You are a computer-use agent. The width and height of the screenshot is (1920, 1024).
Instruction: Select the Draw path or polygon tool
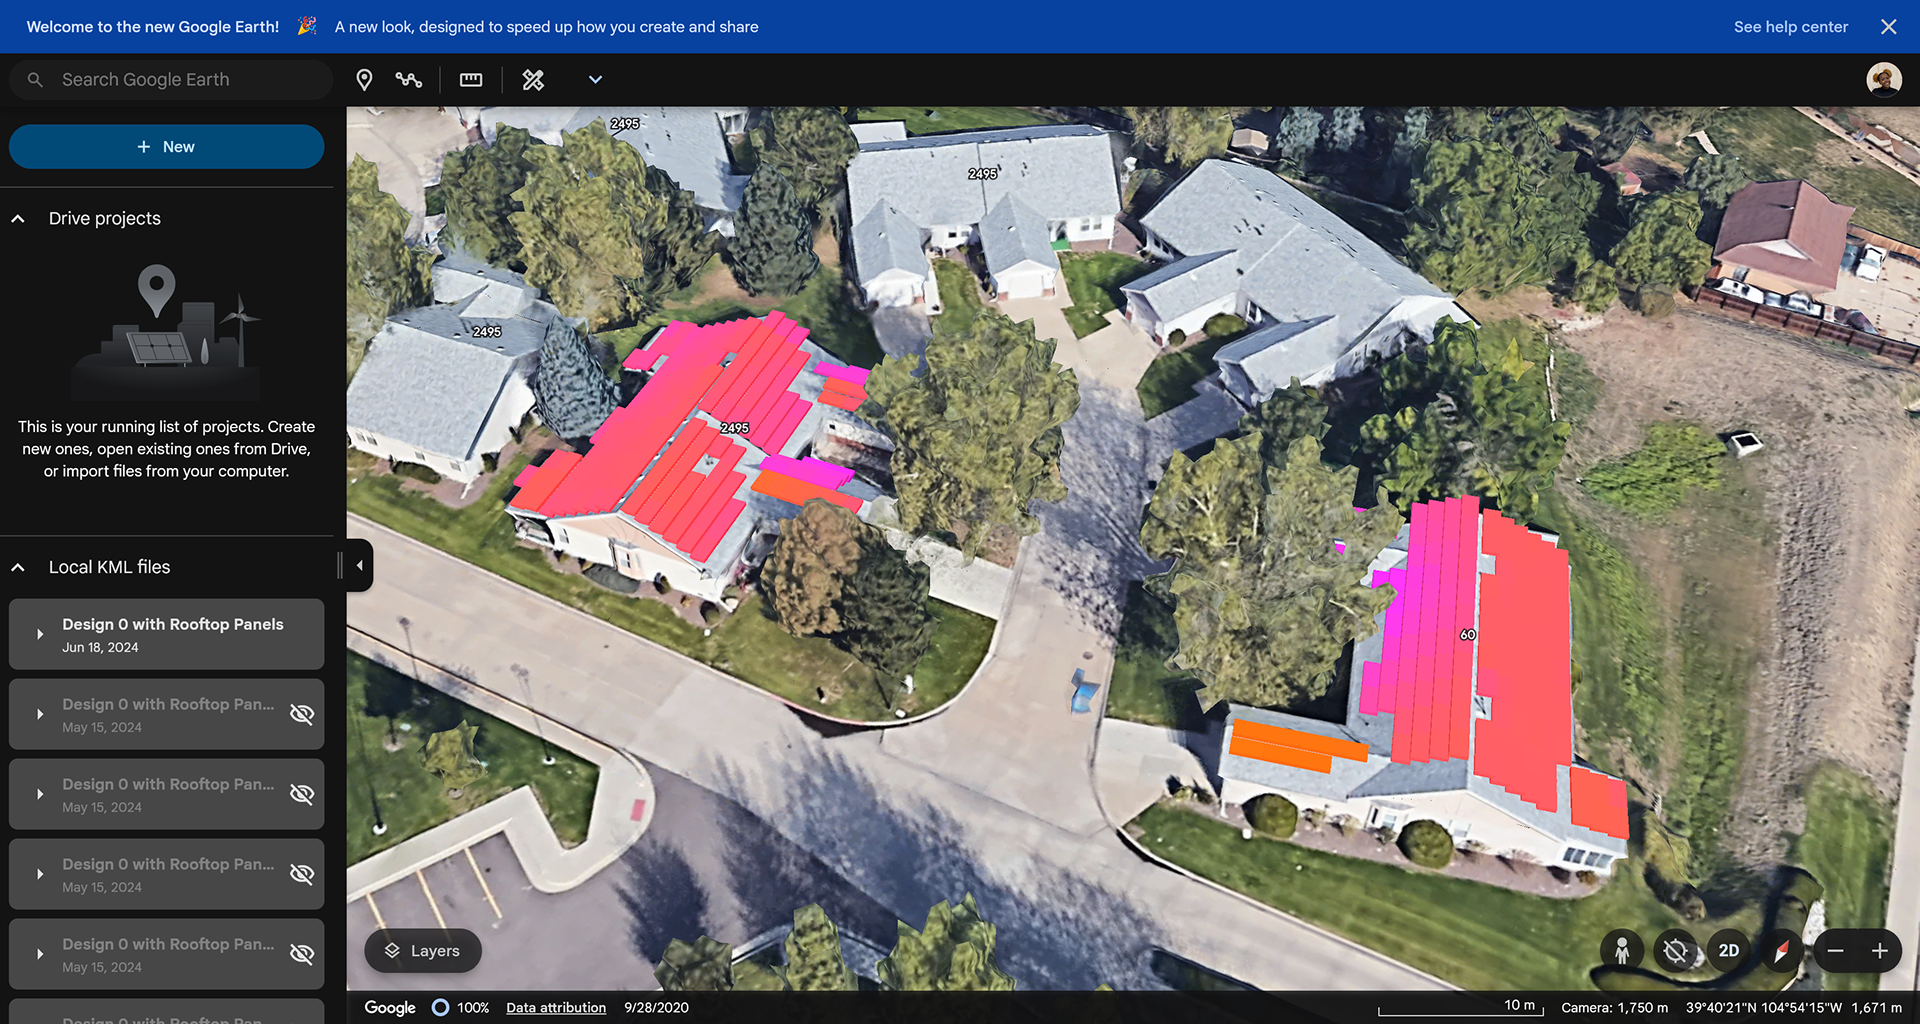[x=408, y=80]
